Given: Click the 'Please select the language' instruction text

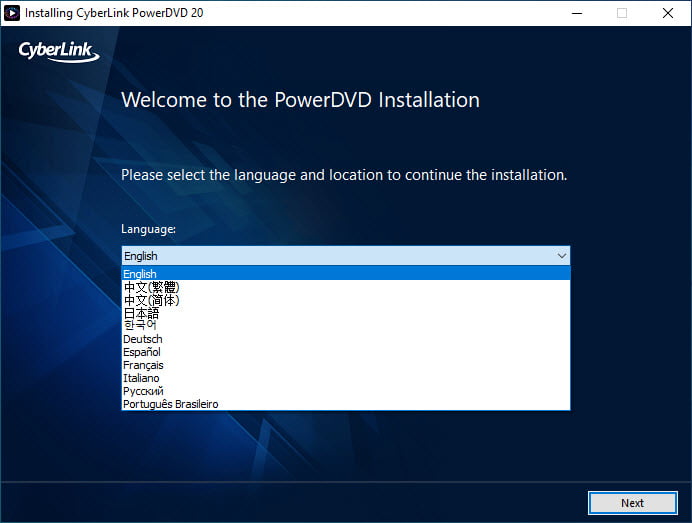Looking at the screenshot, I should click(344, 175).
